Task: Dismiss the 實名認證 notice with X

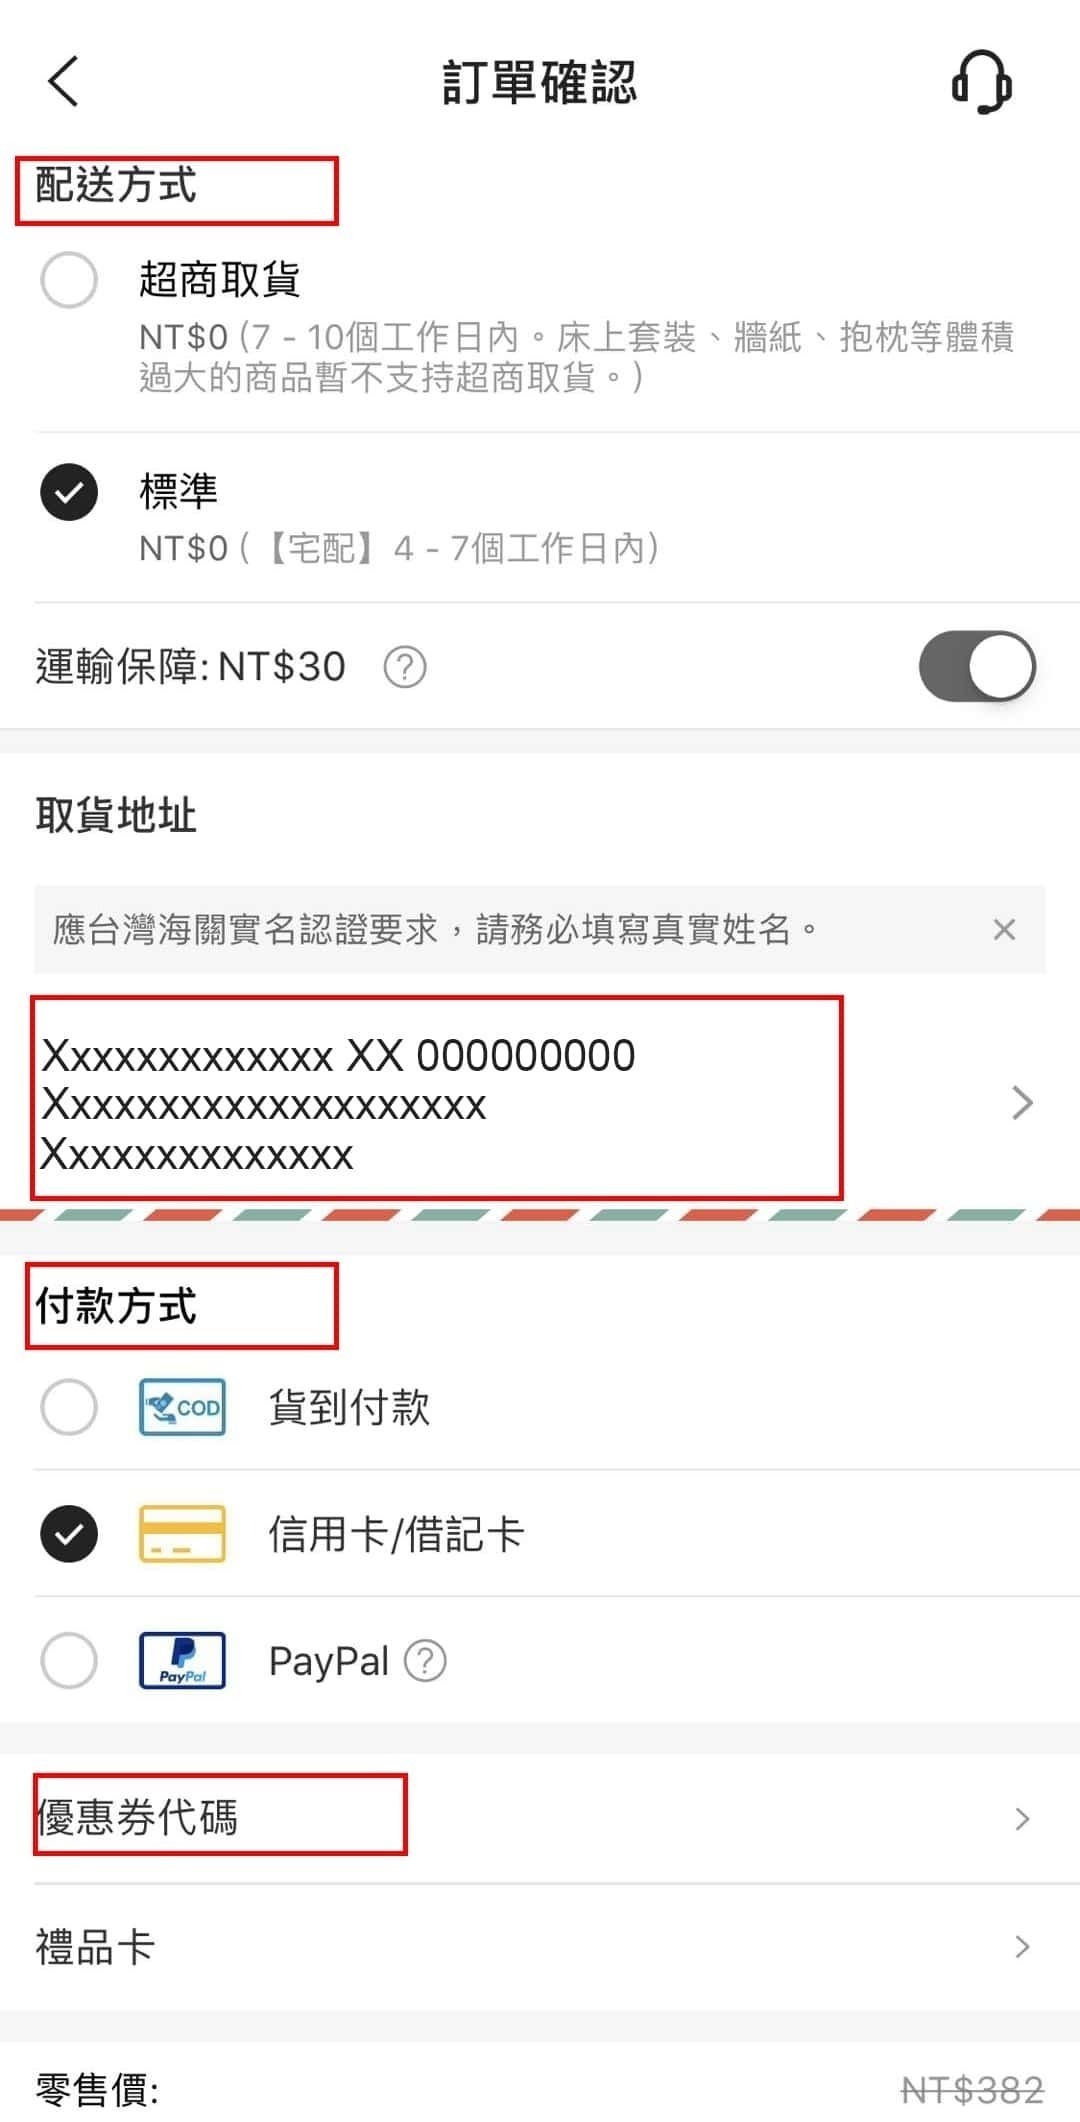Action: point(1004,929)
